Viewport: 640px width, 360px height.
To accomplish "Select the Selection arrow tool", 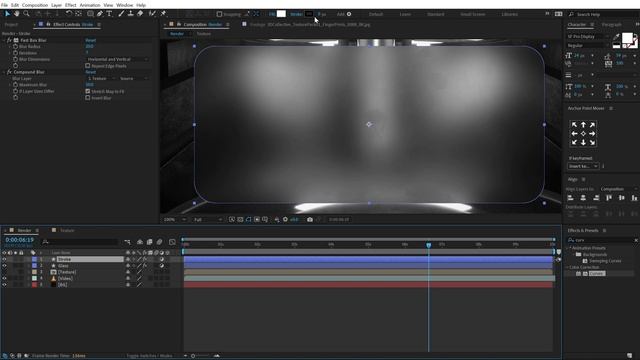I will pyautogui.click(x=8, y=14).
